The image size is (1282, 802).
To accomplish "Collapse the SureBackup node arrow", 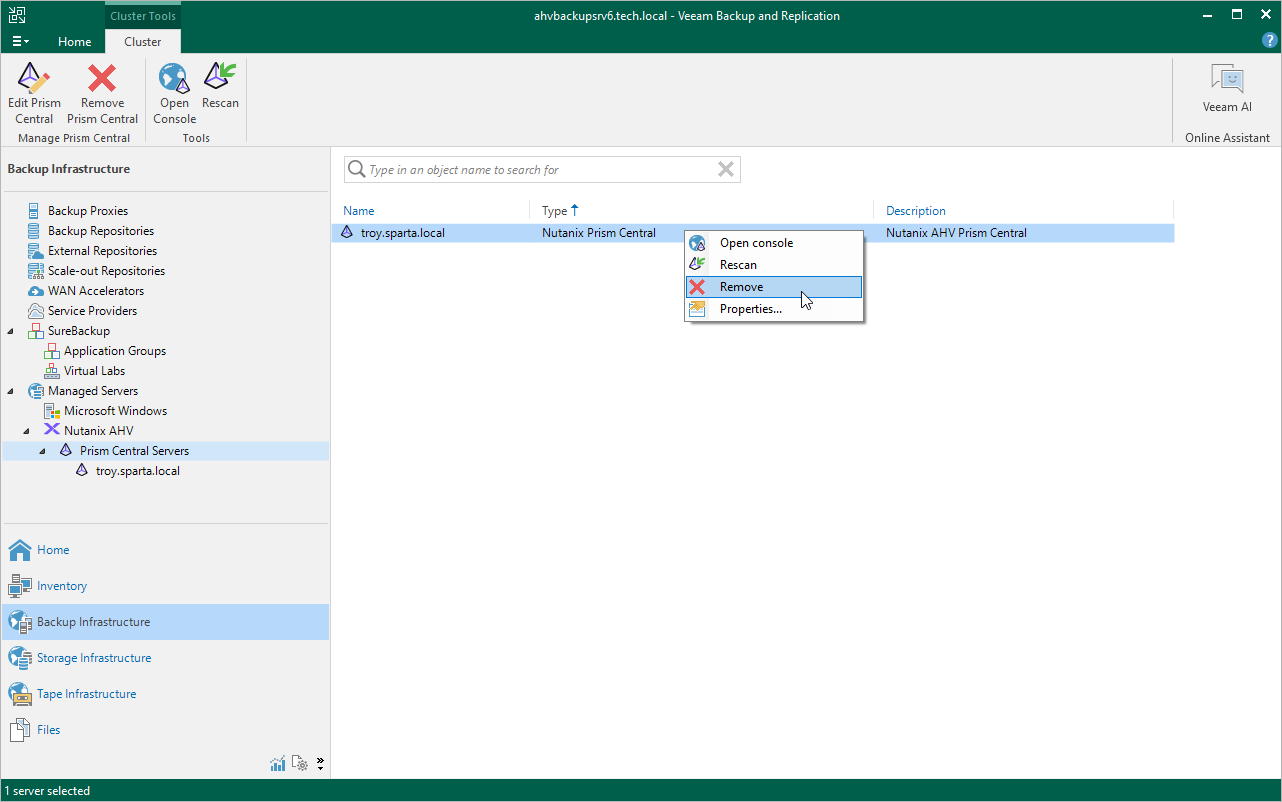I will pyautogui.click(x=11, y=331).
